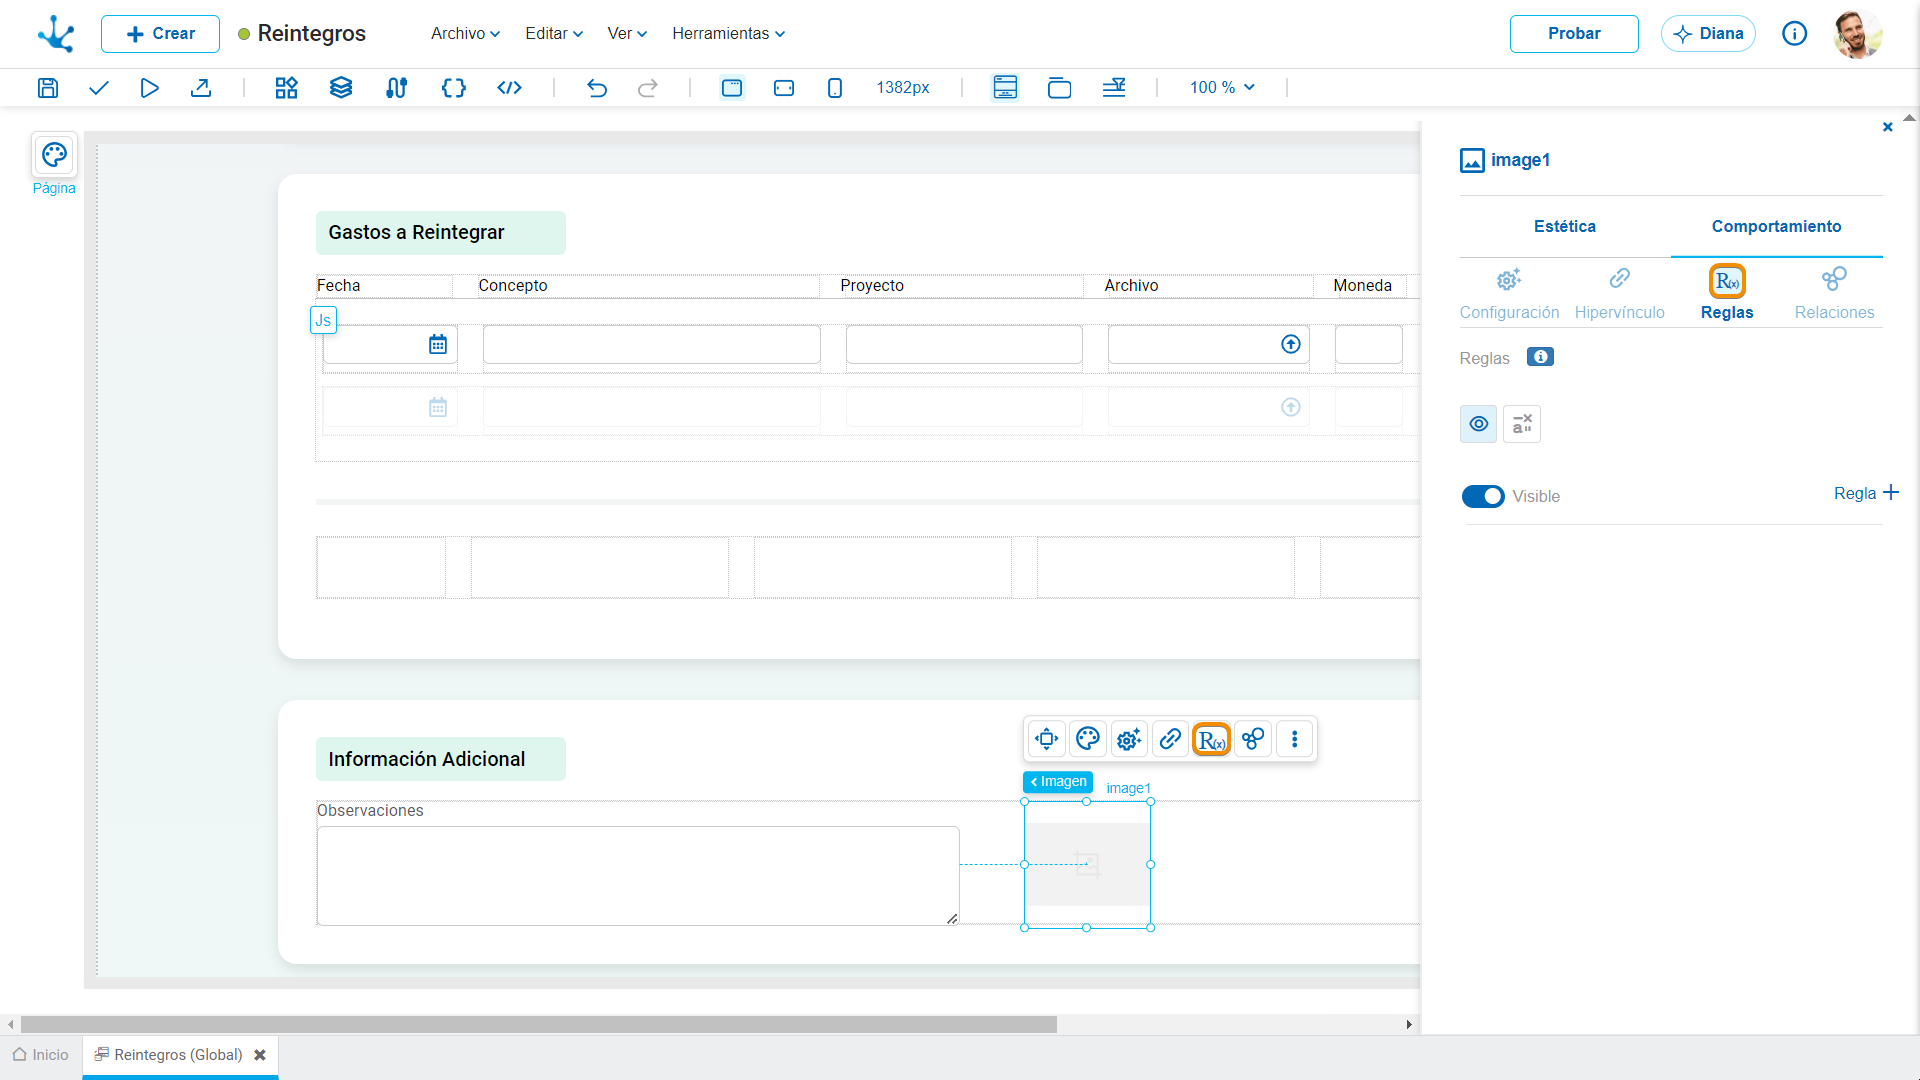
Task: Open palette style in image toolbar
Action: pos(1088,739)
